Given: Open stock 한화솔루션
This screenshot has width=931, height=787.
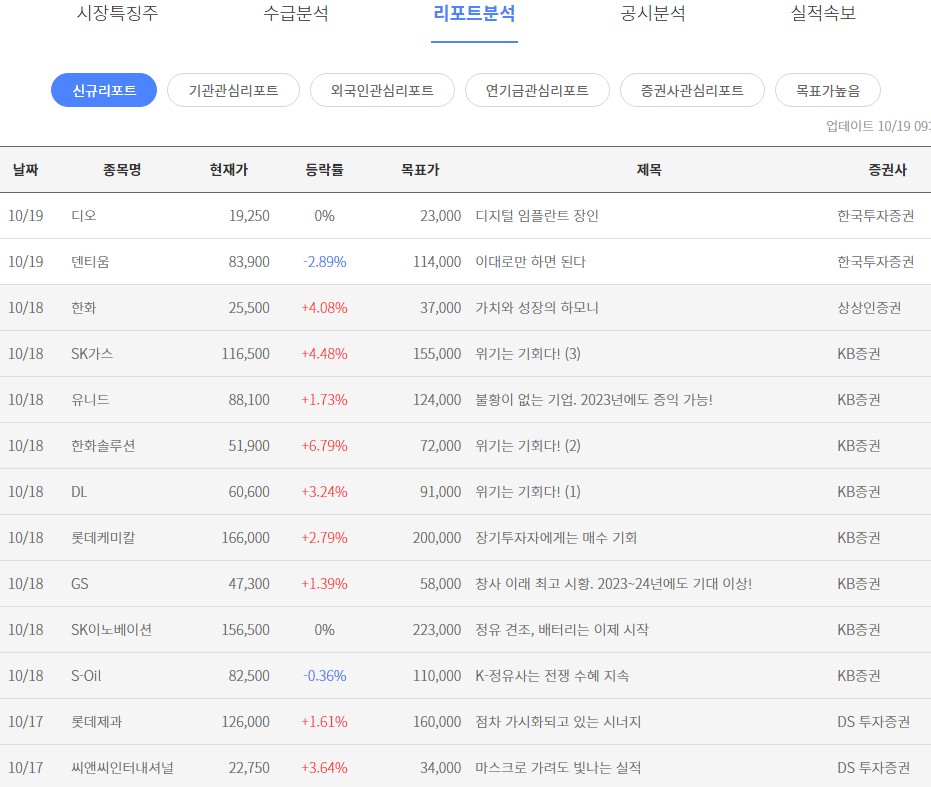Looking at the screenshot, I should pos(103,446).
